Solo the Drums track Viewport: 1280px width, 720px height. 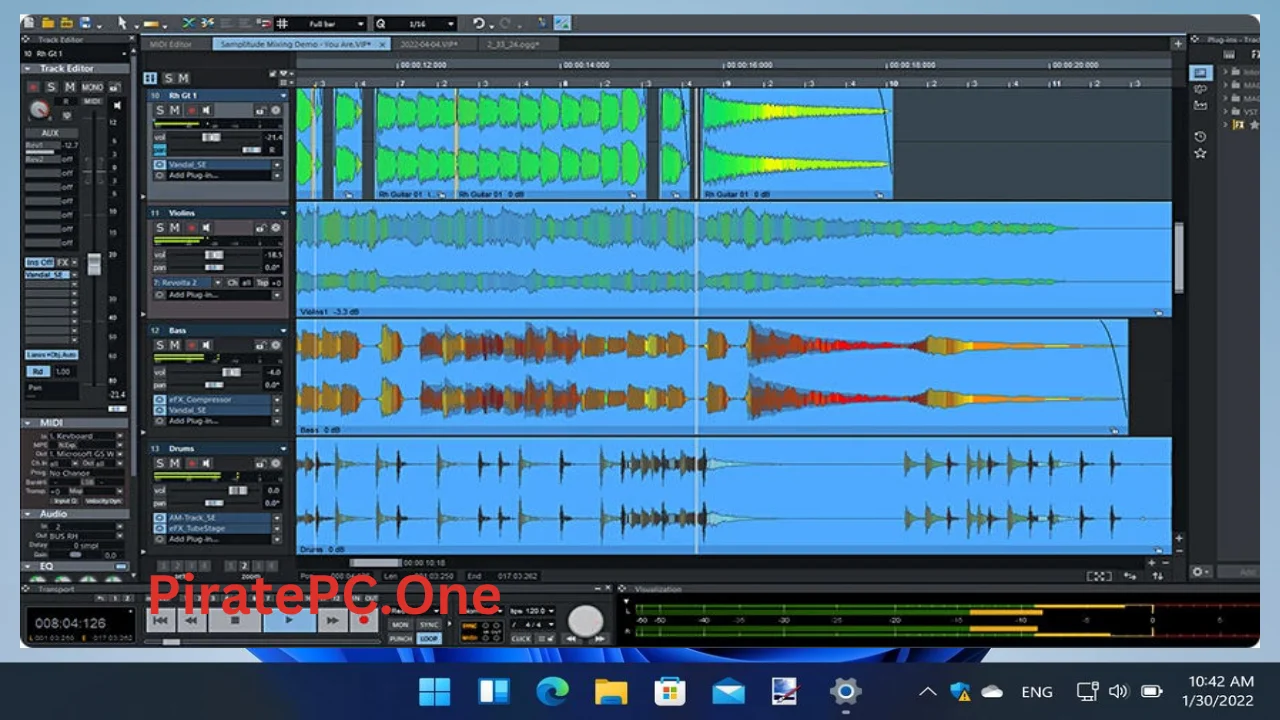pos(160,463)
